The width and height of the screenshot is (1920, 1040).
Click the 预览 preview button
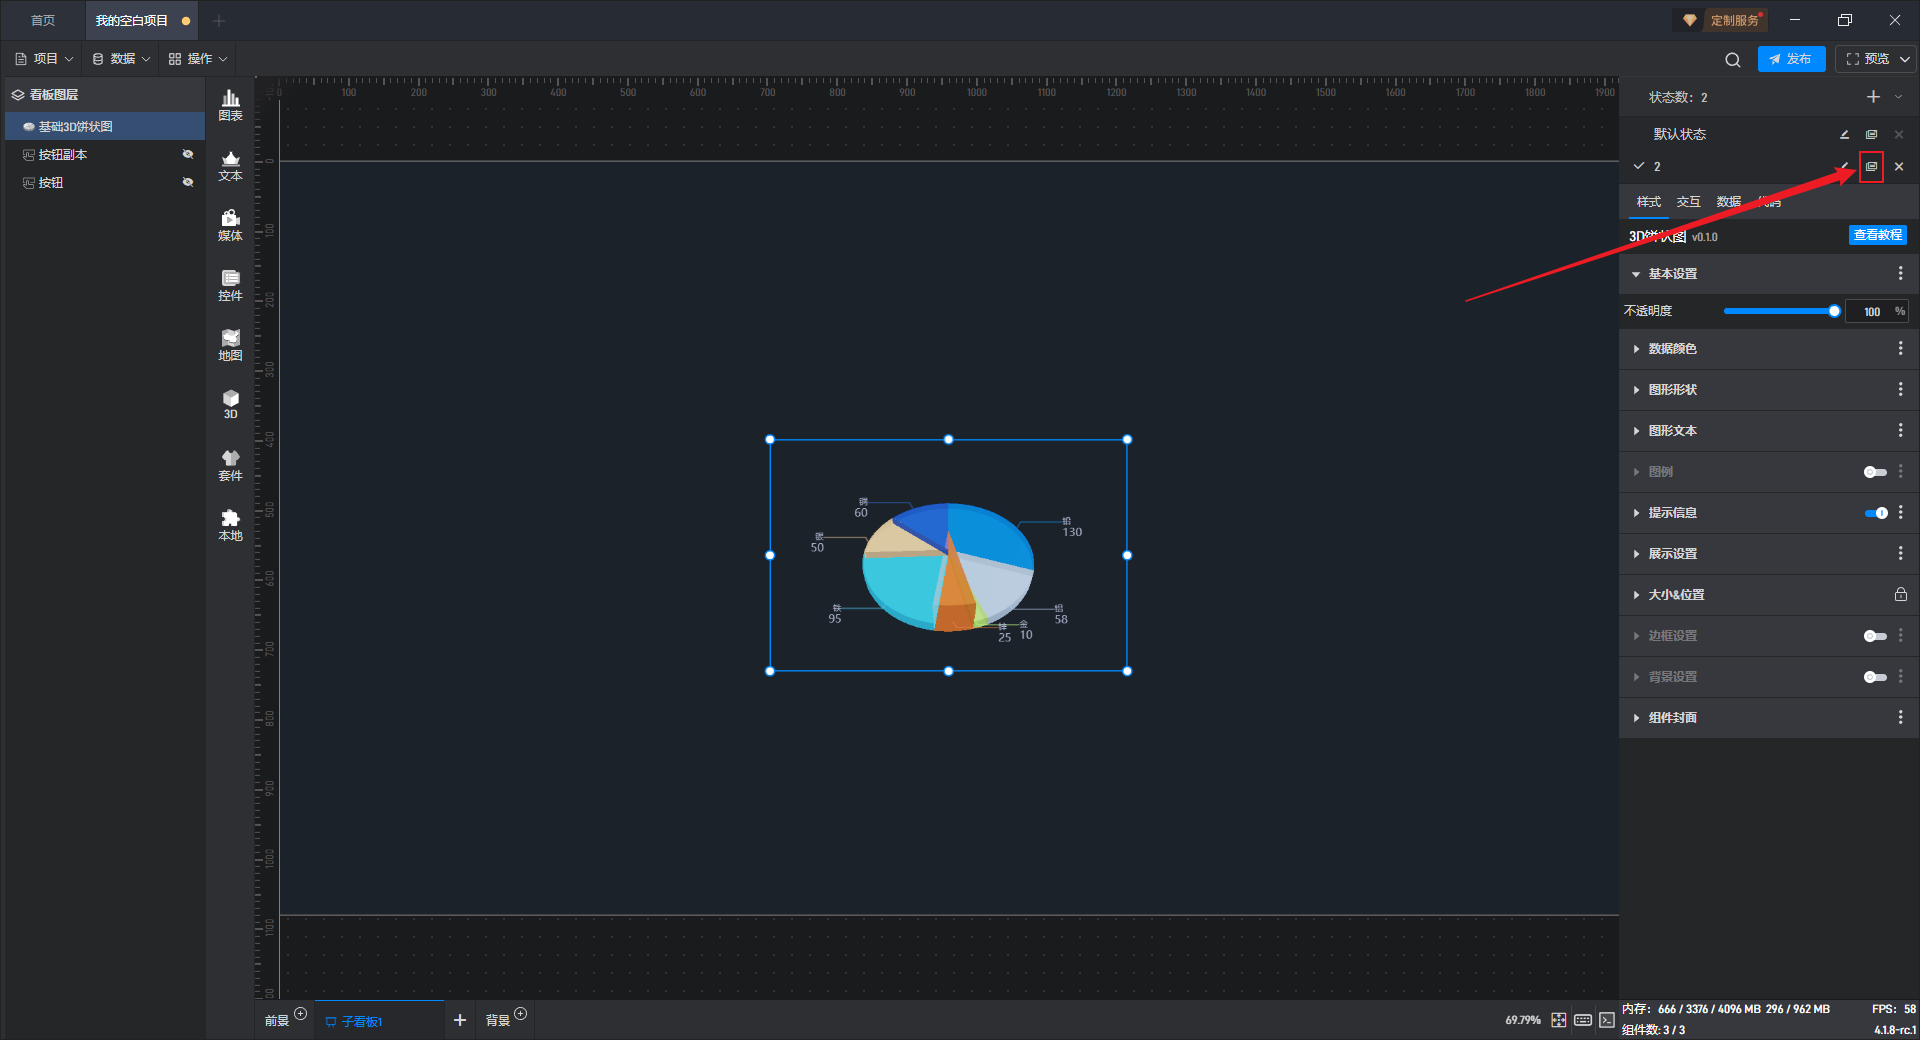(x=1867, y=59)
